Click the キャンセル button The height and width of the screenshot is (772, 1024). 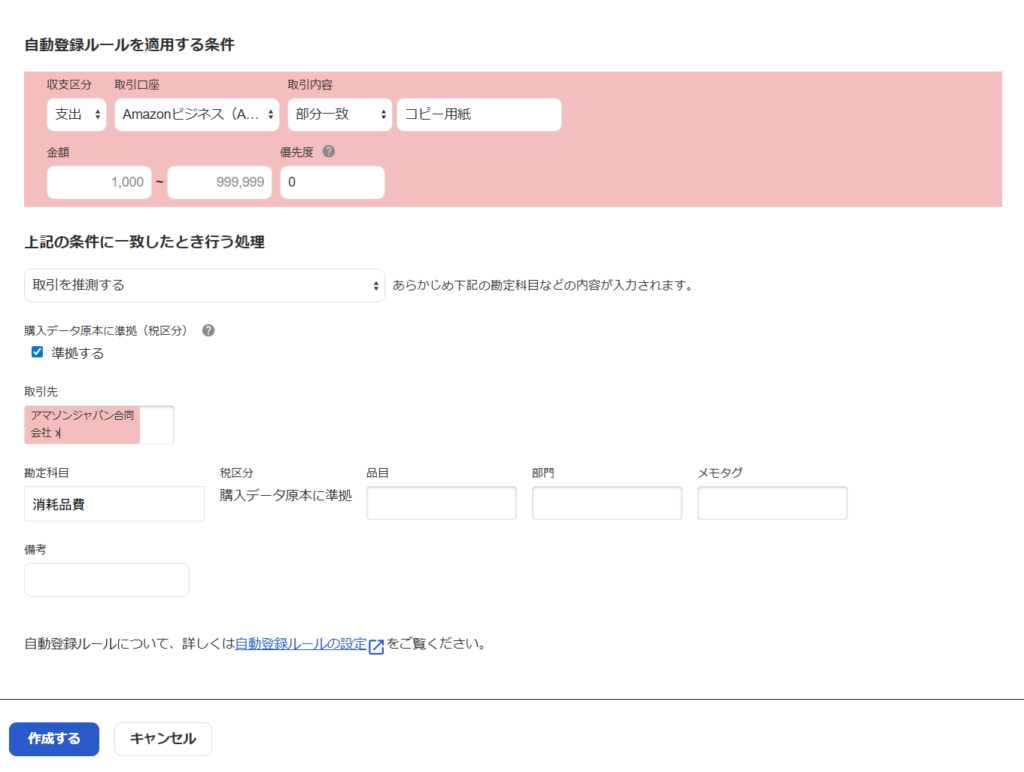tap(163, 739)
